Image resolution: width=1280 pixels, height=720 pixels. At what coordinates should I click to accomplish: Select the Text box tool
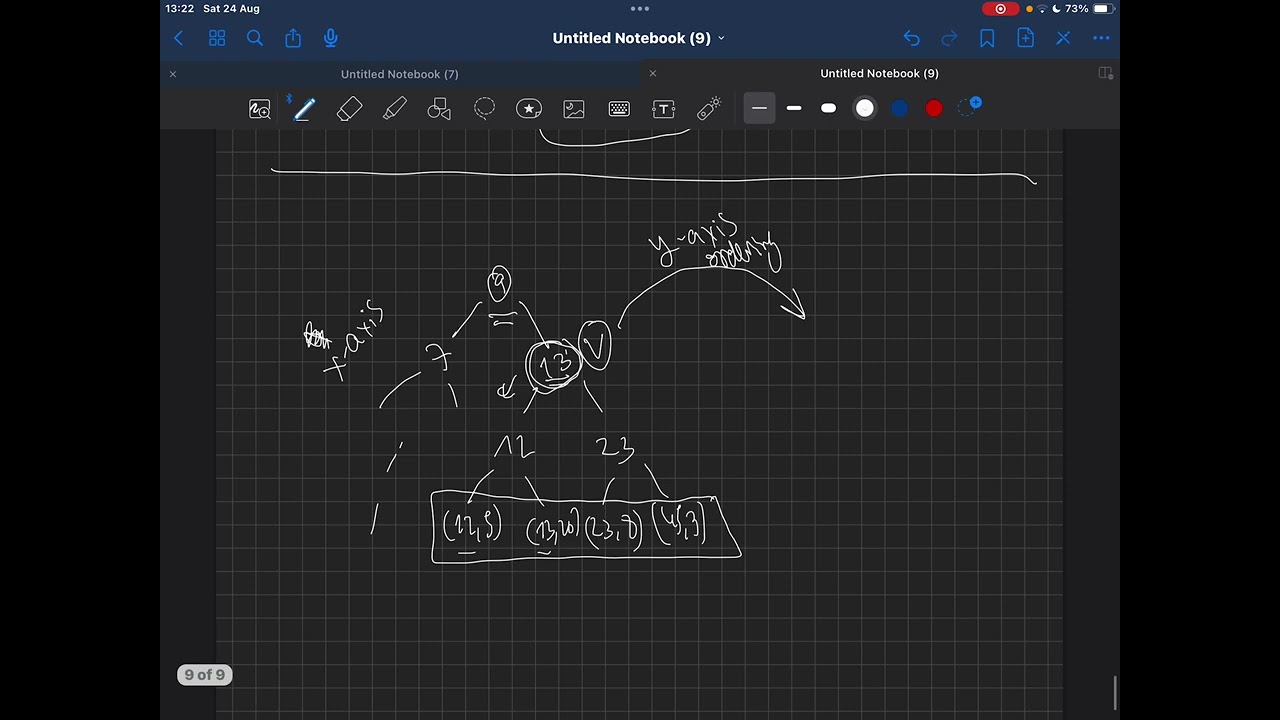pyautogui.click(x=664, y=109)
